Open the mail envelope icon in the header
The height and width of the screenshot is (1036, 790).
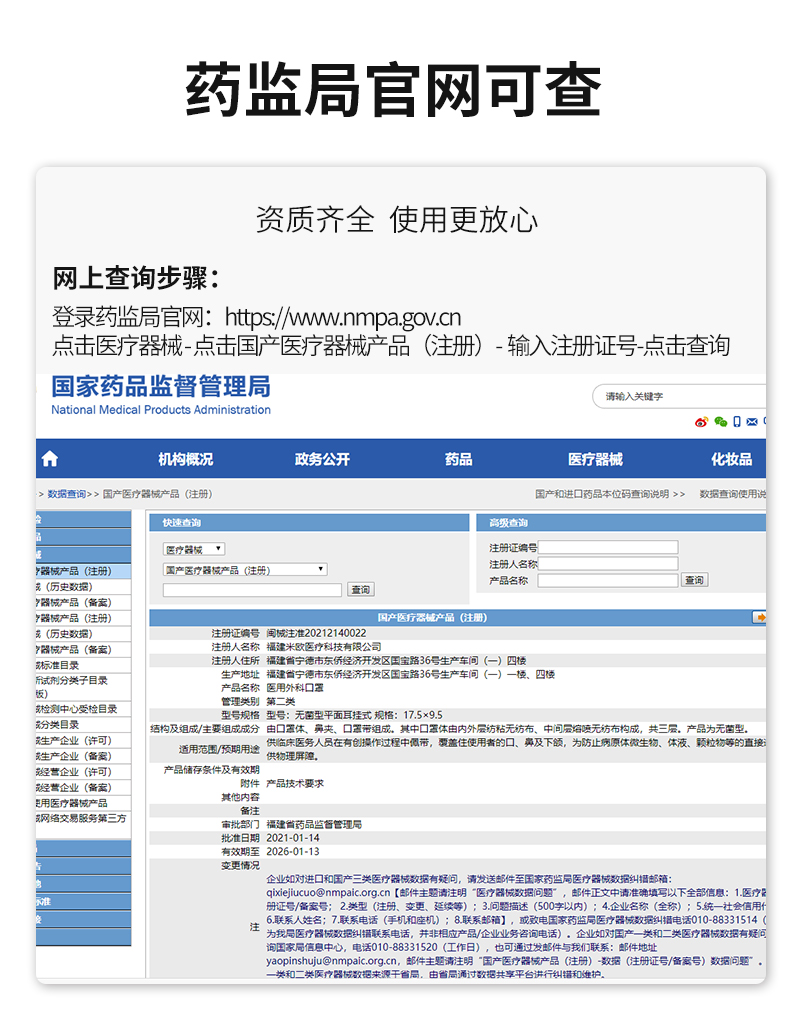[752, 422]
